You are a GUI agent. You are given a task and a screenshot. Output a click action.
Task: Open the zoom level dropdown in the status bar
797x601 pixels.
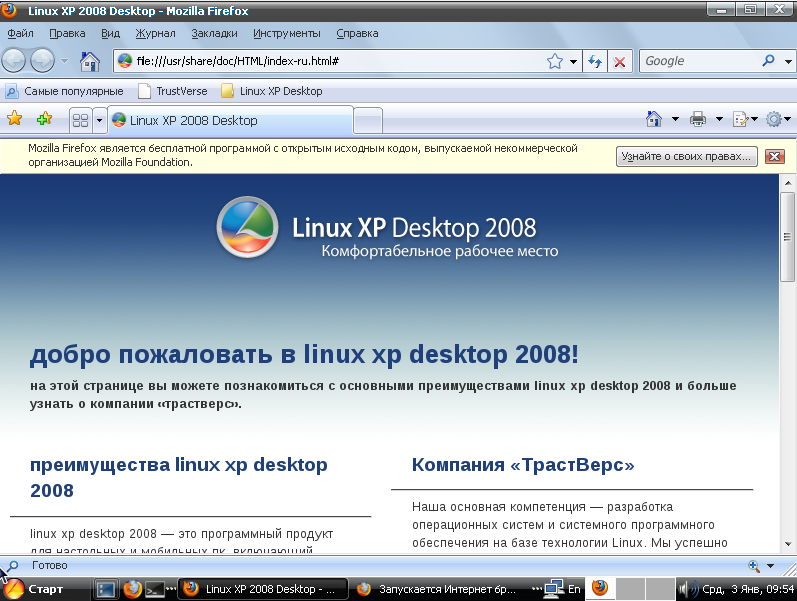[771, 565]
